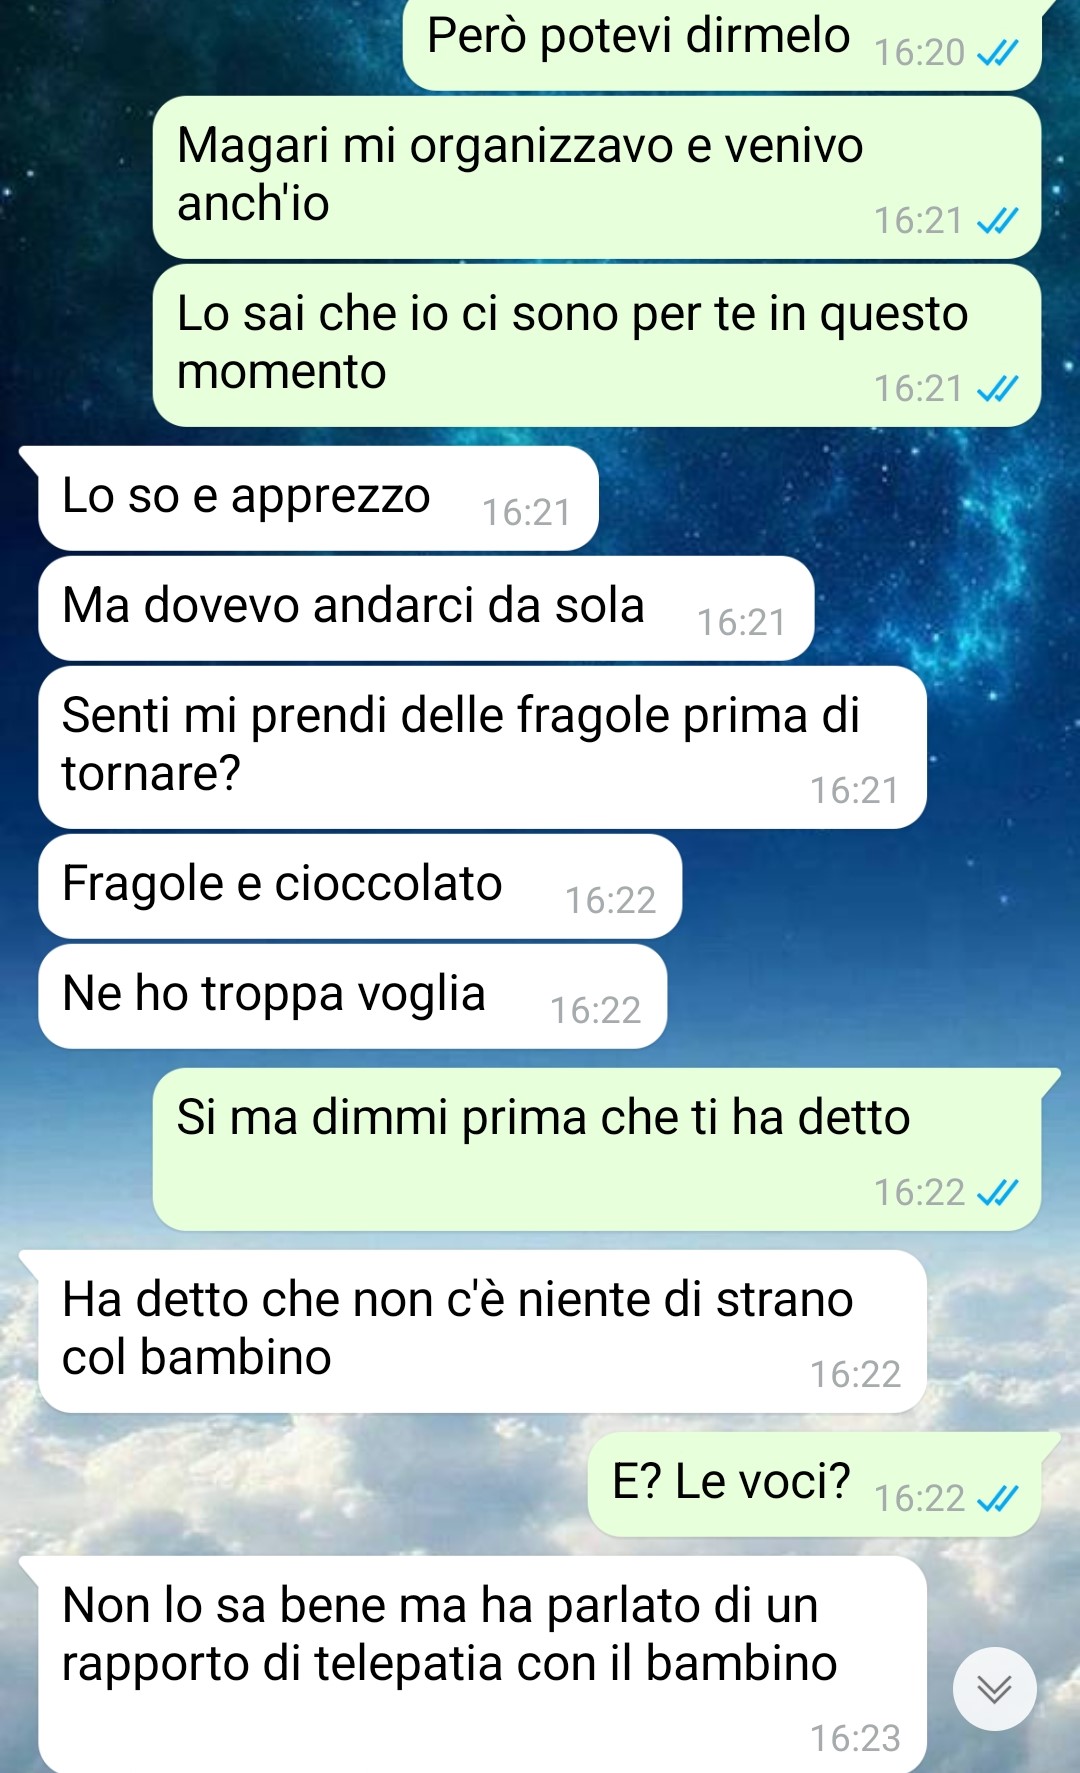Select the 'Ne ho troppa voglia' message
The height and width of the screenshot is (1773, 1080).
tap(352, 997)
